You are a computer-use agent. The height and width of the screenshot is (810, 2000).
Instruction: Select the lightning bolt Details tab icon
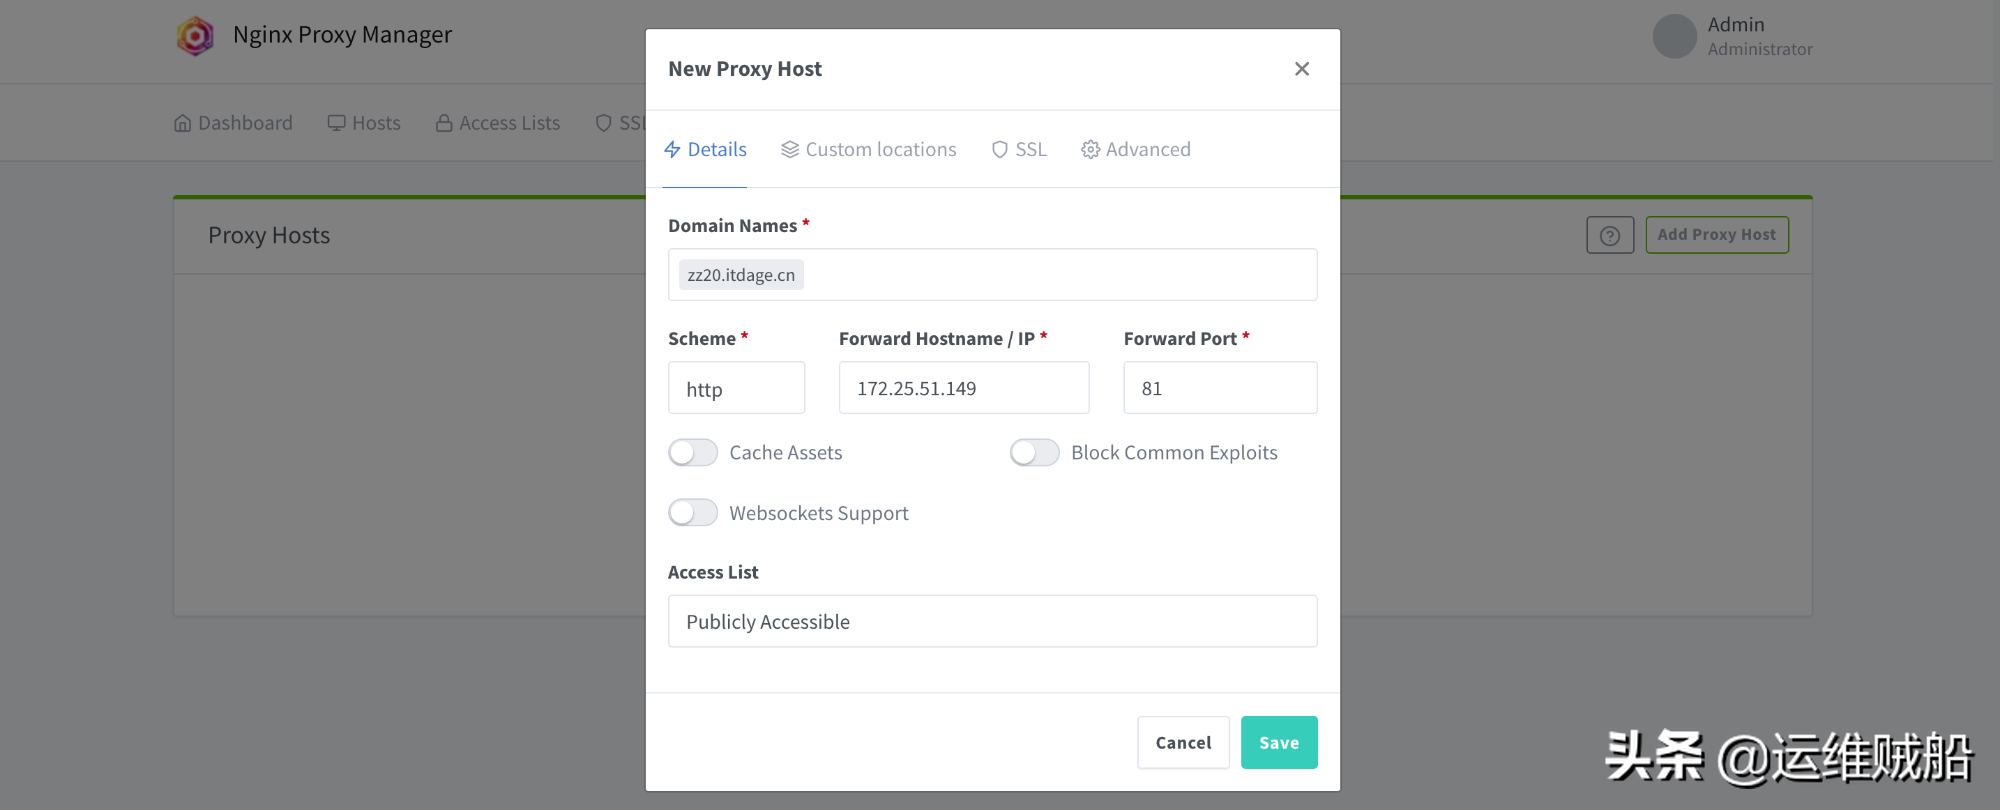click(x=672, y=148)
